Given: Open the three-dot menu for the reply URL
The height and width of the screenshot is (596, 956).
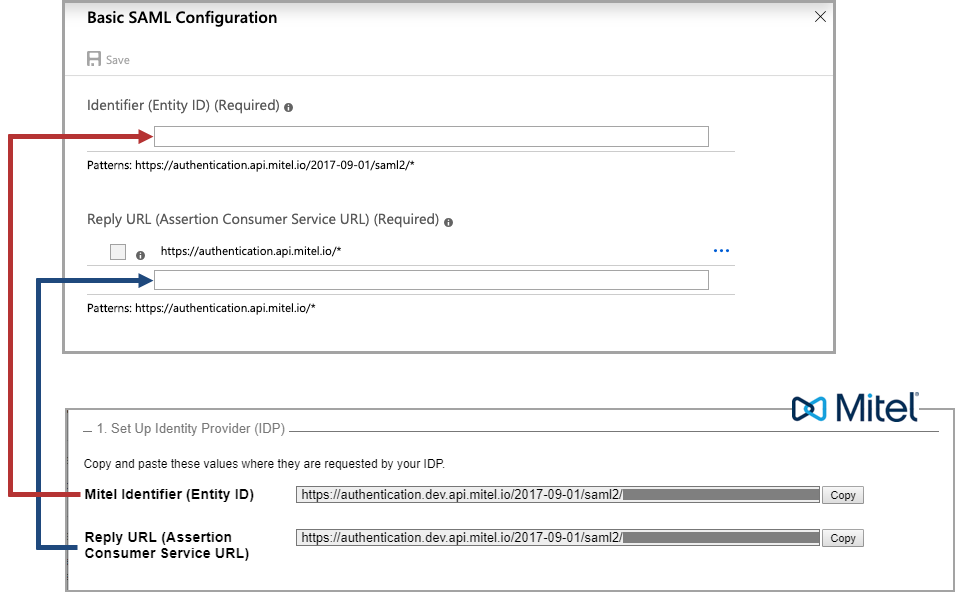Looking at the screenshot, I should tap(720, 251).
